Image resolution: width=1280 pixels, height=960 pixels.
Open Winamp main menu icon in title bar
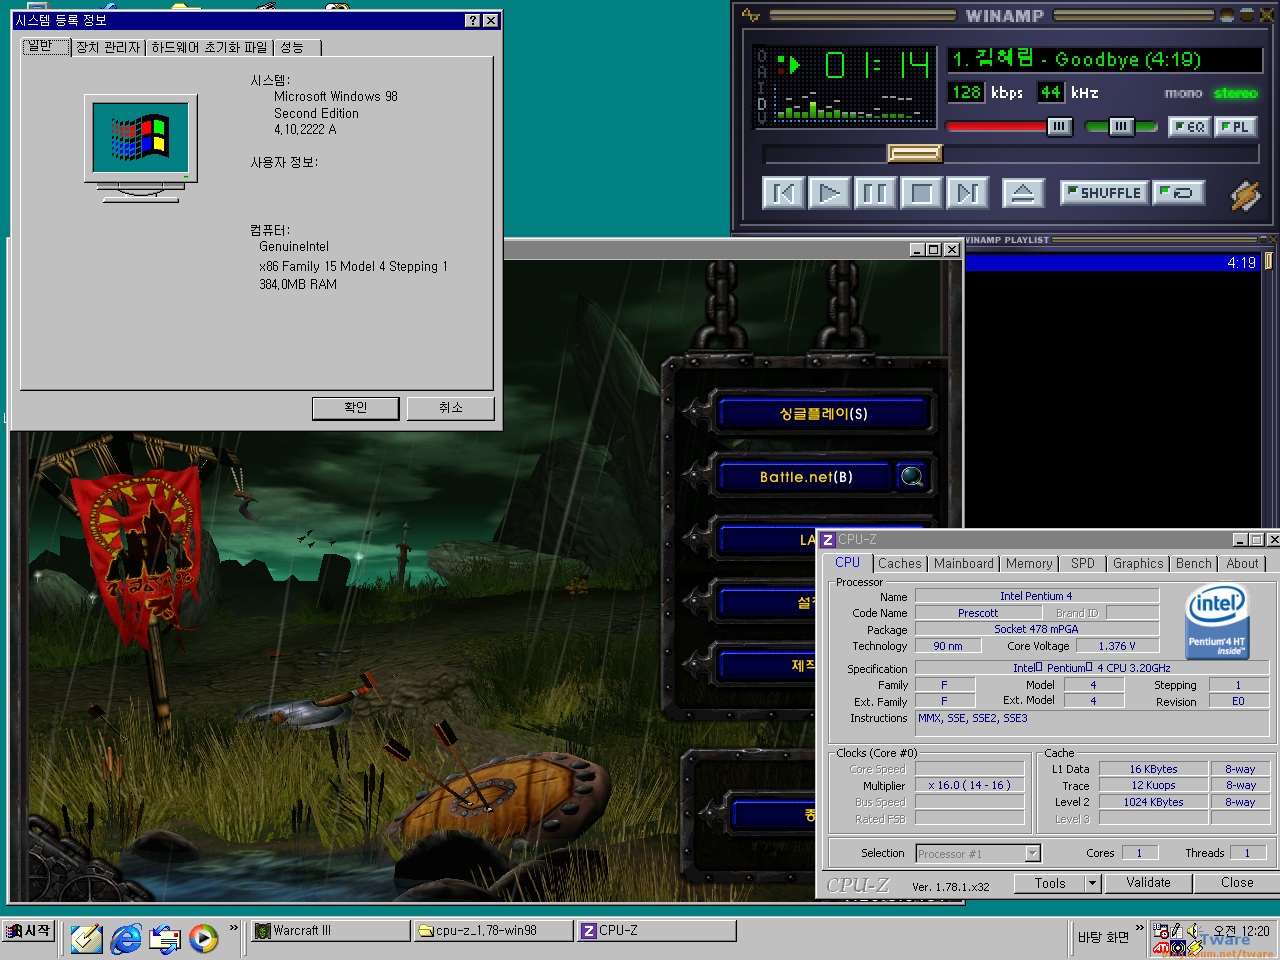[751, 15]
